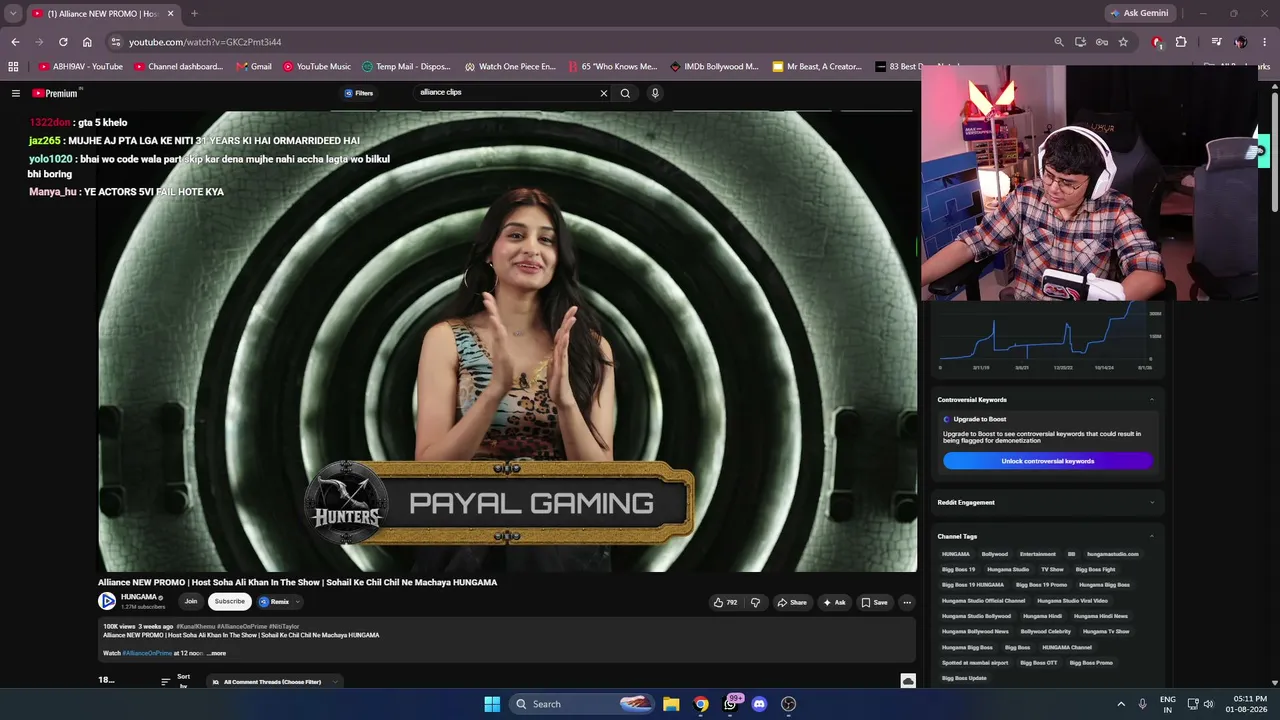Screen dimensions: 1280x720
Task: Open the Gmail bookmark
Action: click(x=254, y=67)
